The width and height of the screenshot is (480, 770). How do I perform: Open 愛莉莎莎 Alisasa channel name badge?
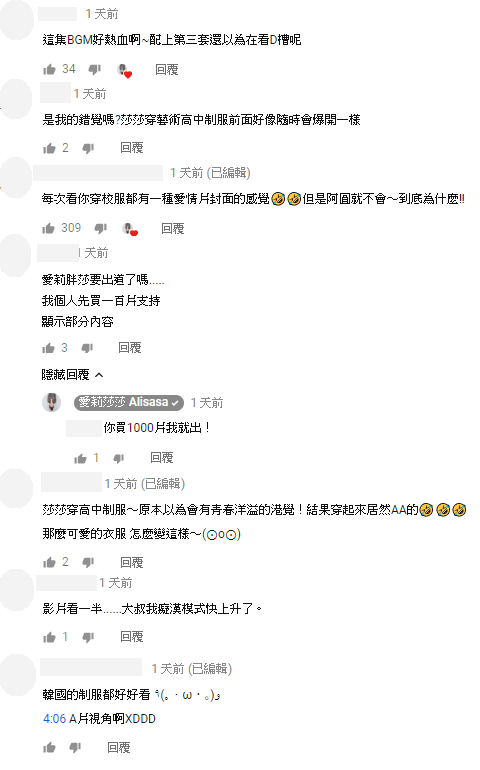[129, 403]
